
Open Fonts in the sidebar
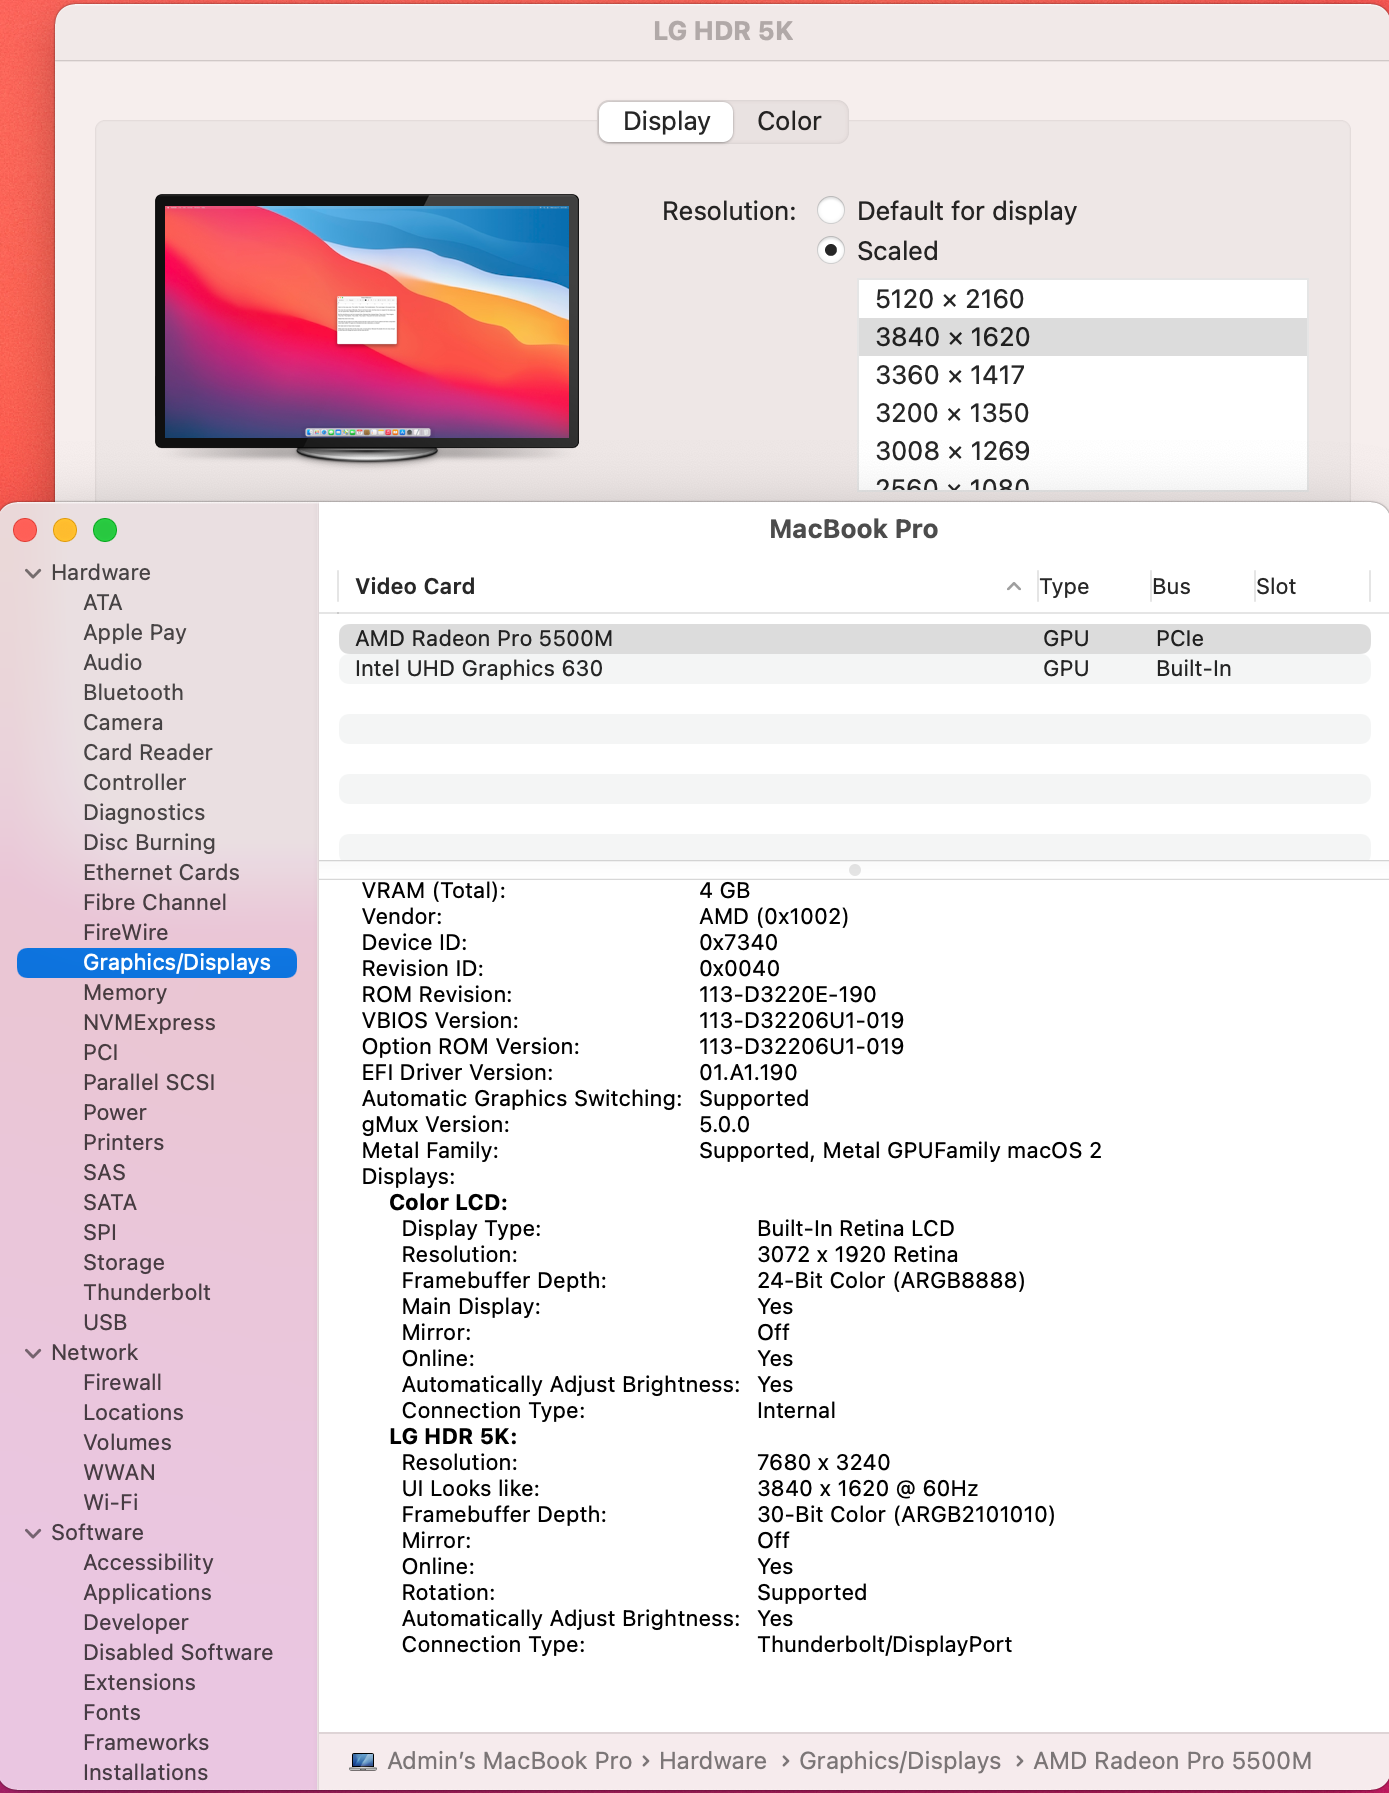(112, 1713)
